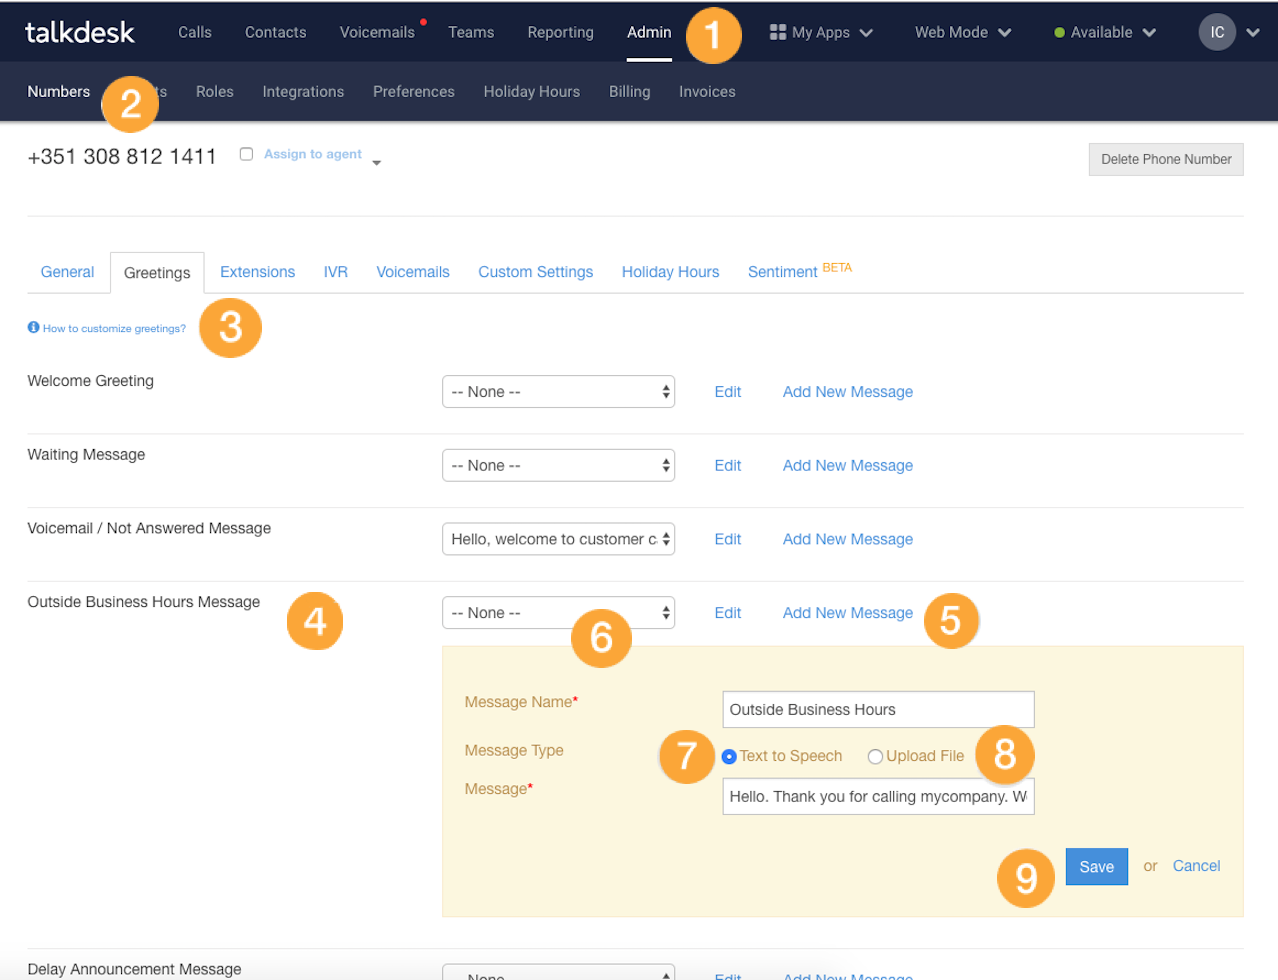Switch to the Sentiment BETA tab
The image size is (1278, 980).
[x=800, y=271]
